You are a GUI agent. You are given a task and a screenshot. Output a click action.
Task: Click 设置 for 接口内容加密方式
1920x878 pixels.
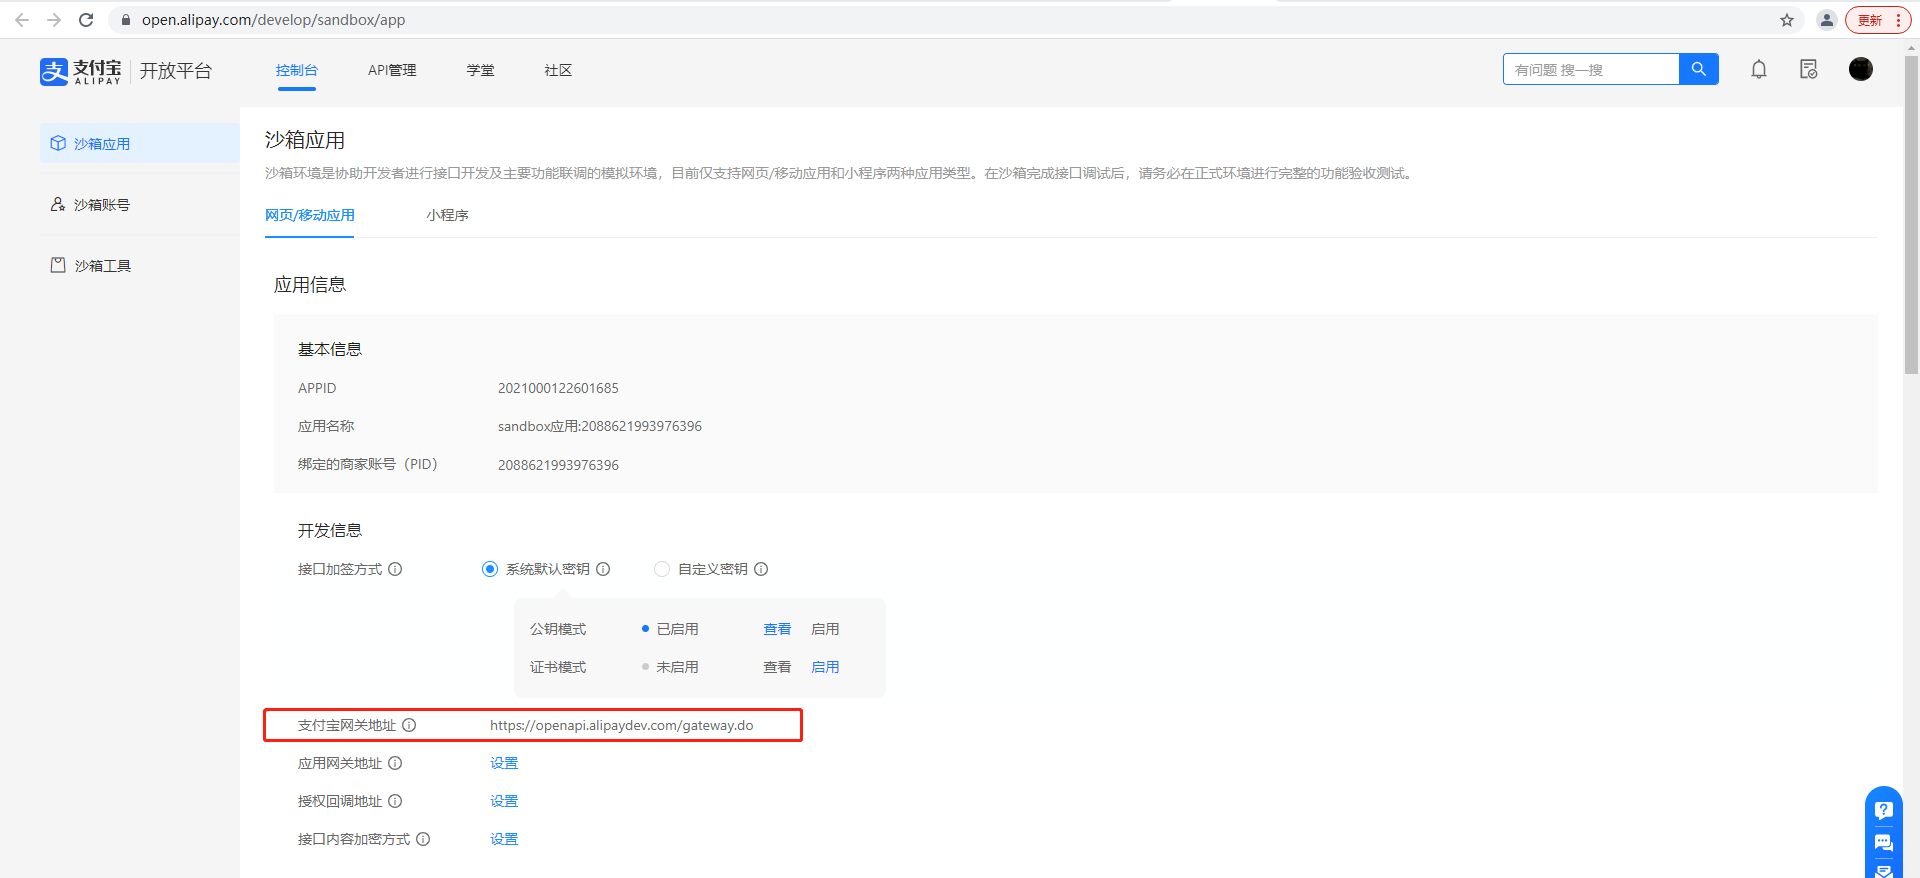[504, 839]
